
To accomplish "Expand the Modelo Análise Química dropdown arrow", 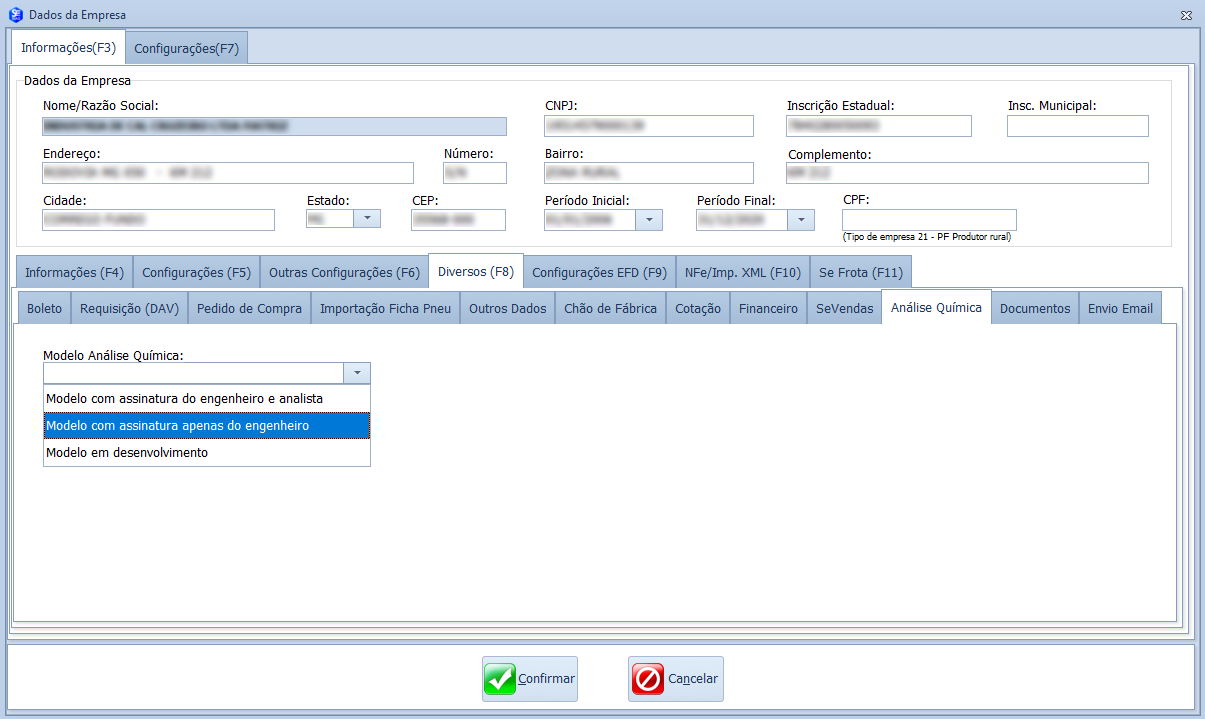I will pyautogui.click(x=357, y=373).
